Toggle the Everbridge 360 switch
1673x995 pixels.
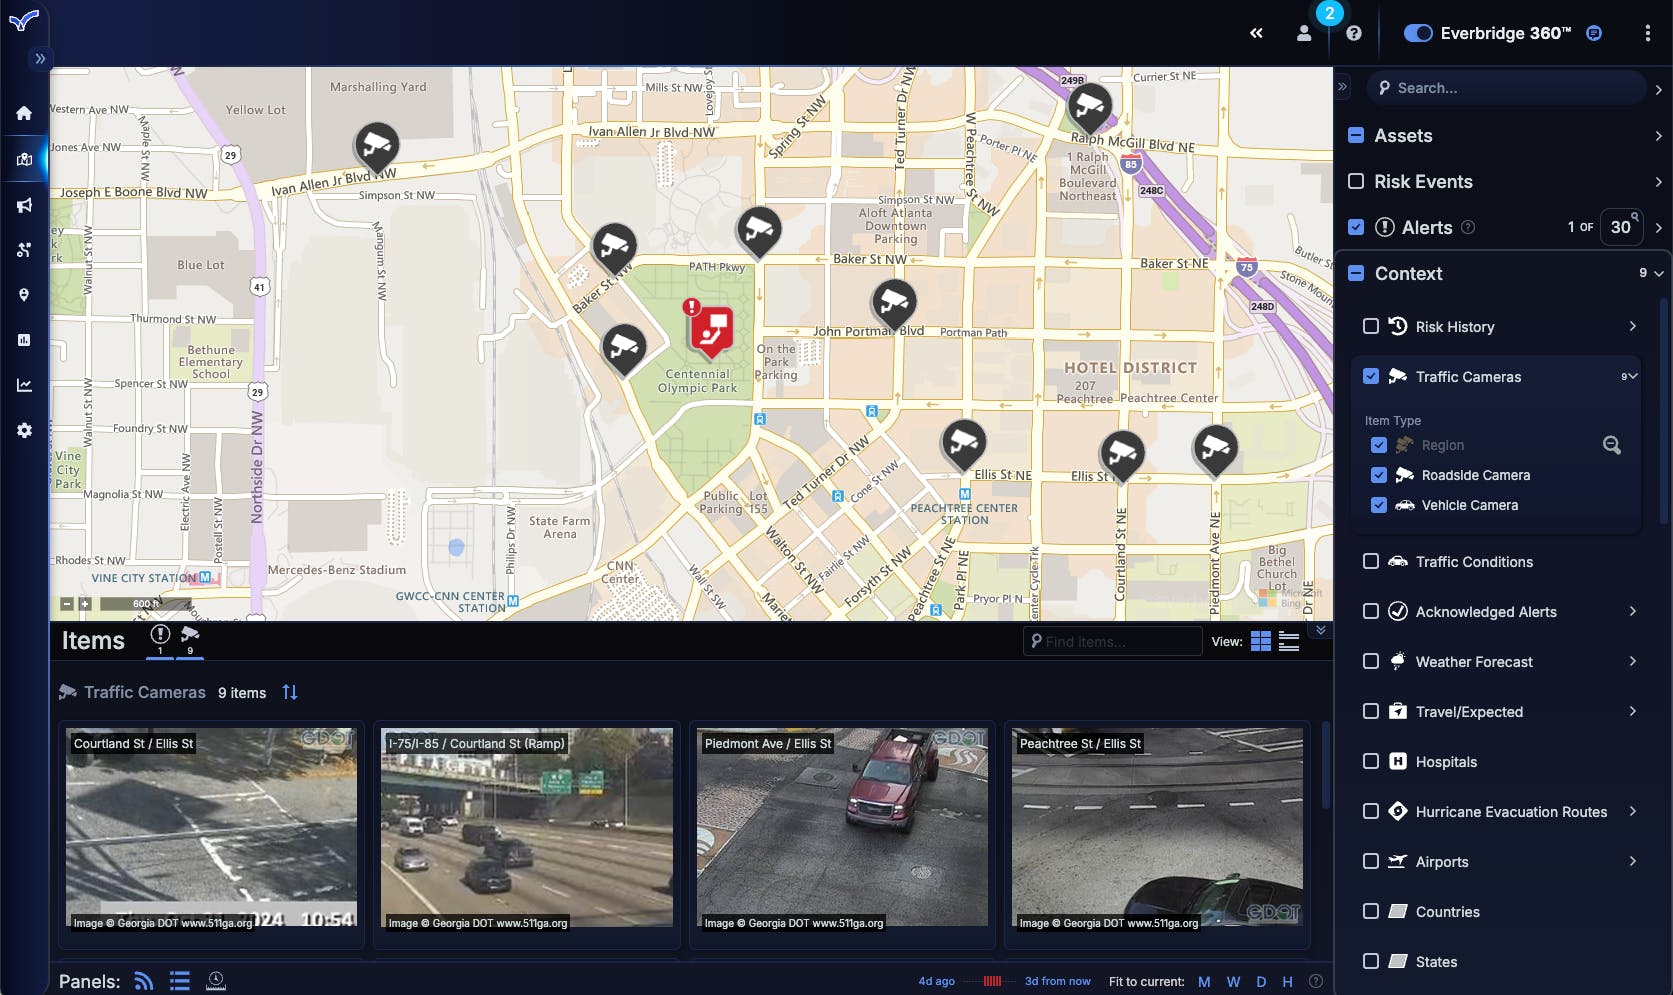pyautogui.click(x=1419, y=32)
